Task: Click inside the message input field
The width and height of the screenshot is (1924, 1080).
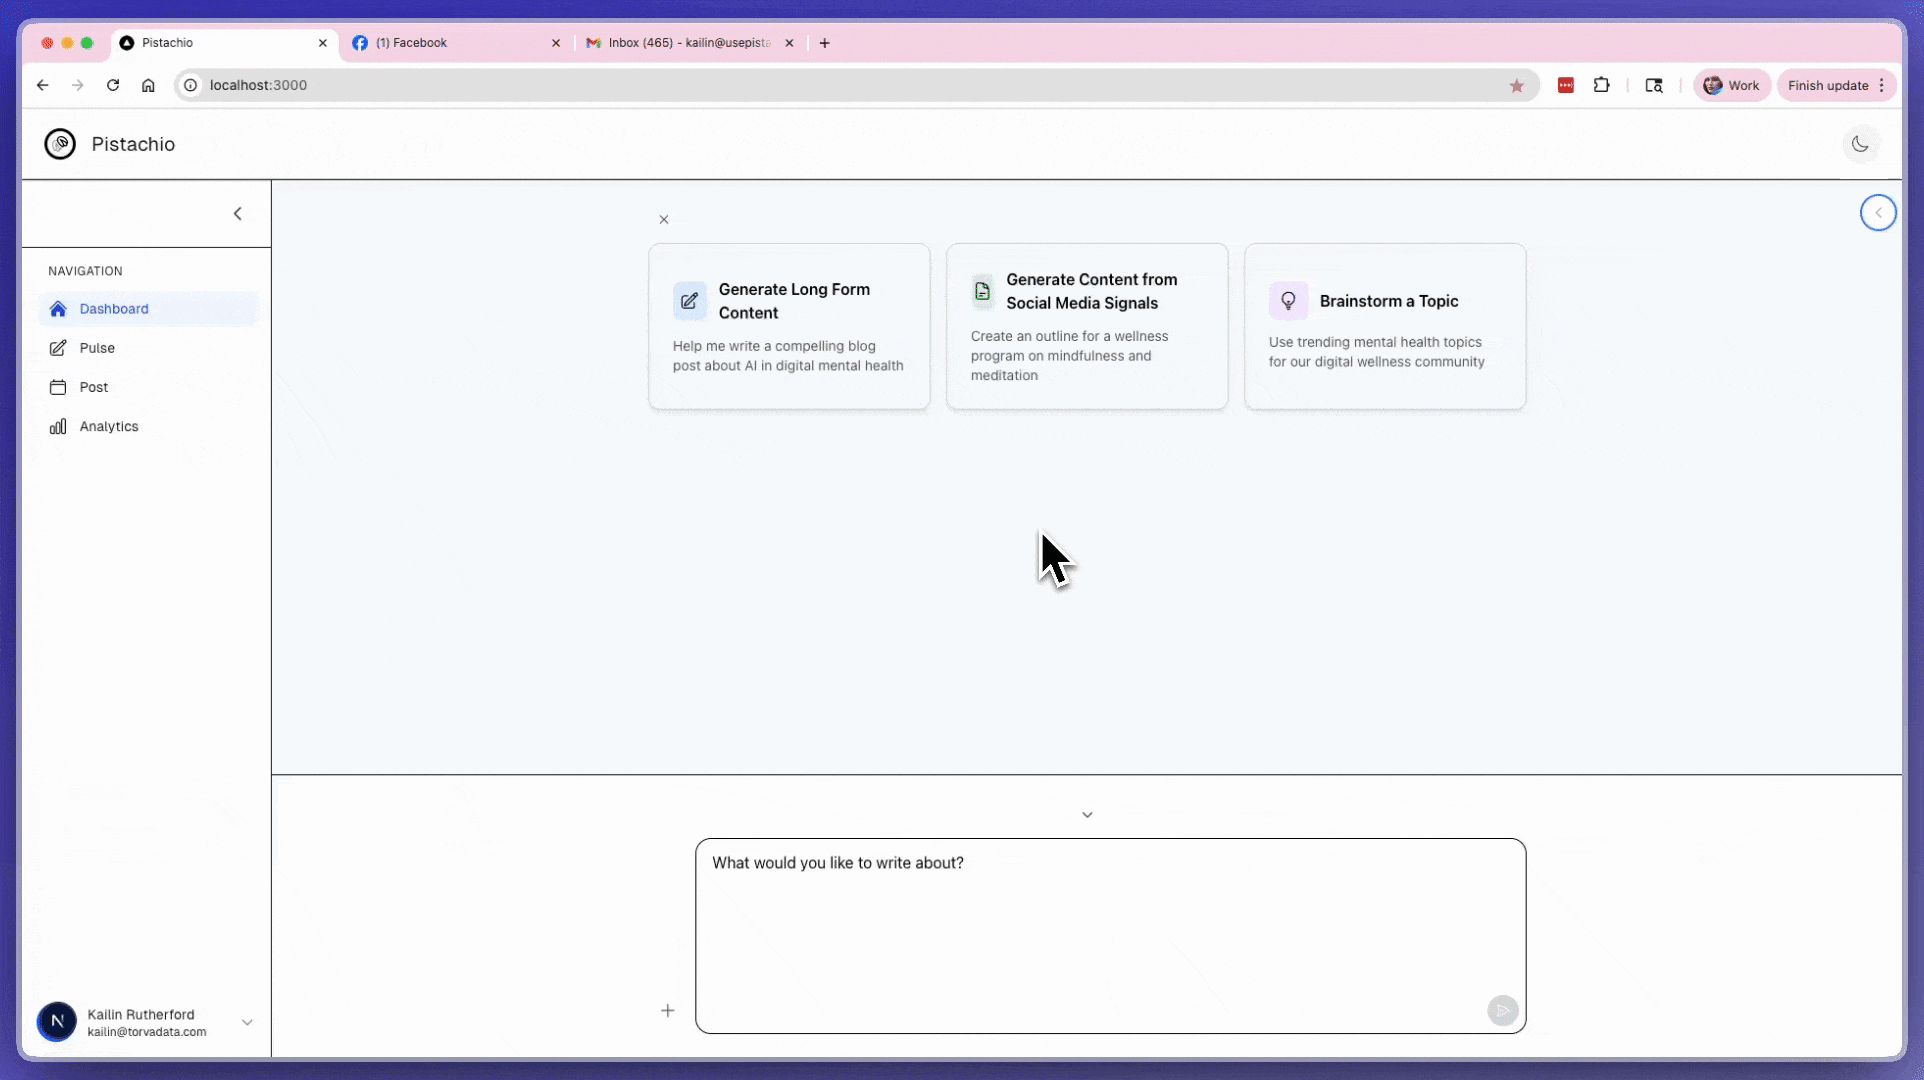Action: (1108, 930)
